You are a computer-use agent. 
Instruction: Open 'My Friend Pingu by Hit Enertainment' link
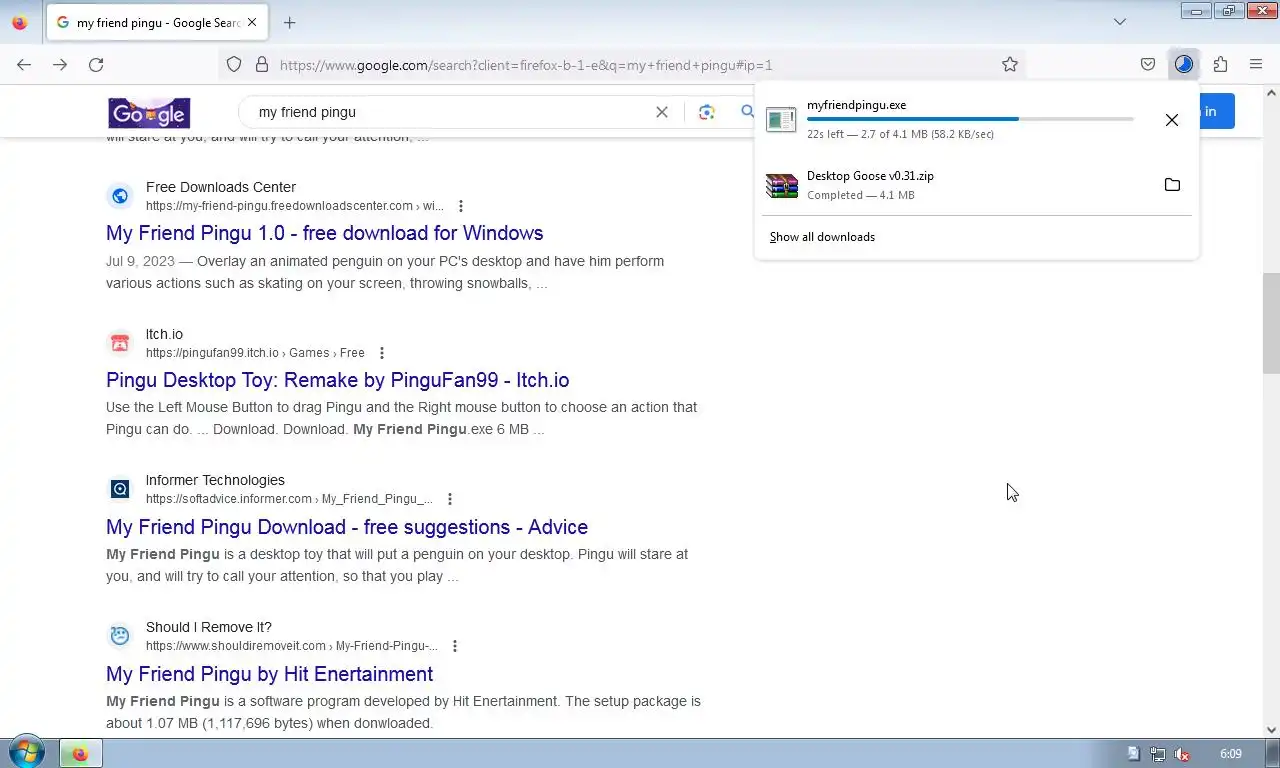(x=270, y=674)
